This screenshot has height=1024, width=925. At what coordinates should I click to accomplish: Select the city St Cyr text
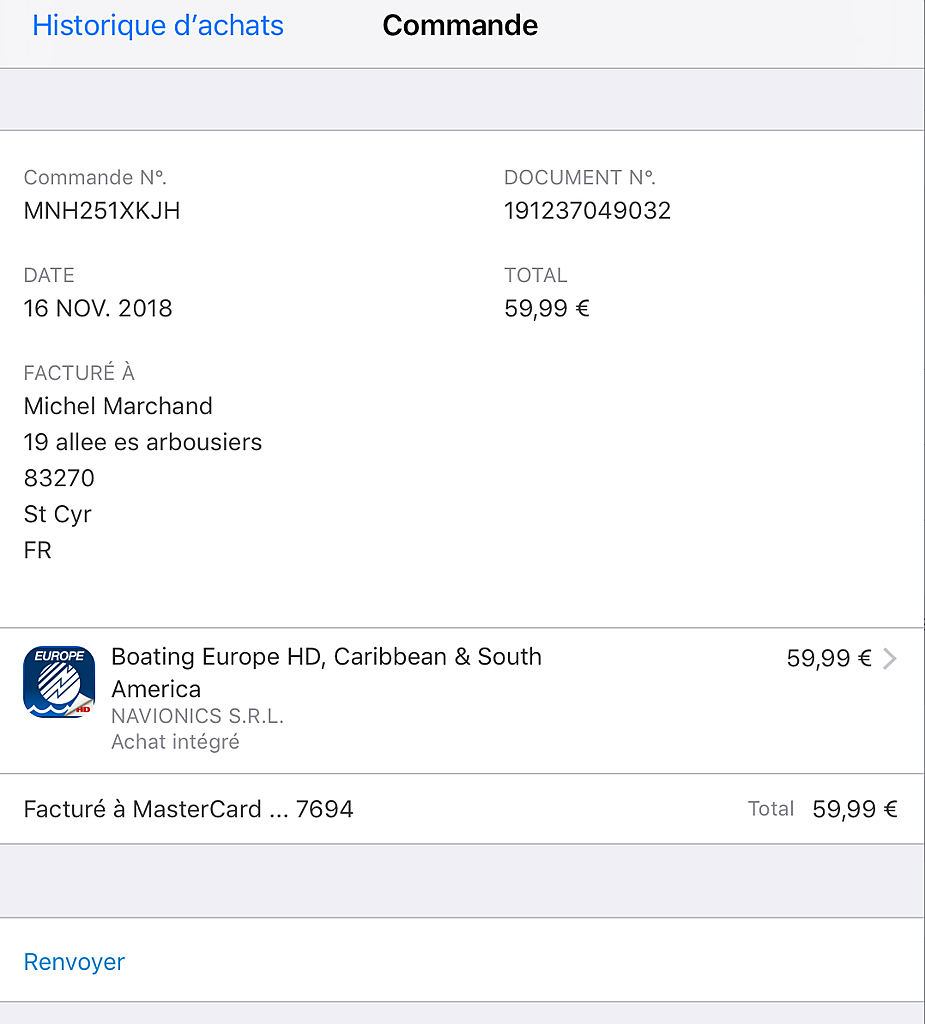pyautogui.click(x=57, y=515)
